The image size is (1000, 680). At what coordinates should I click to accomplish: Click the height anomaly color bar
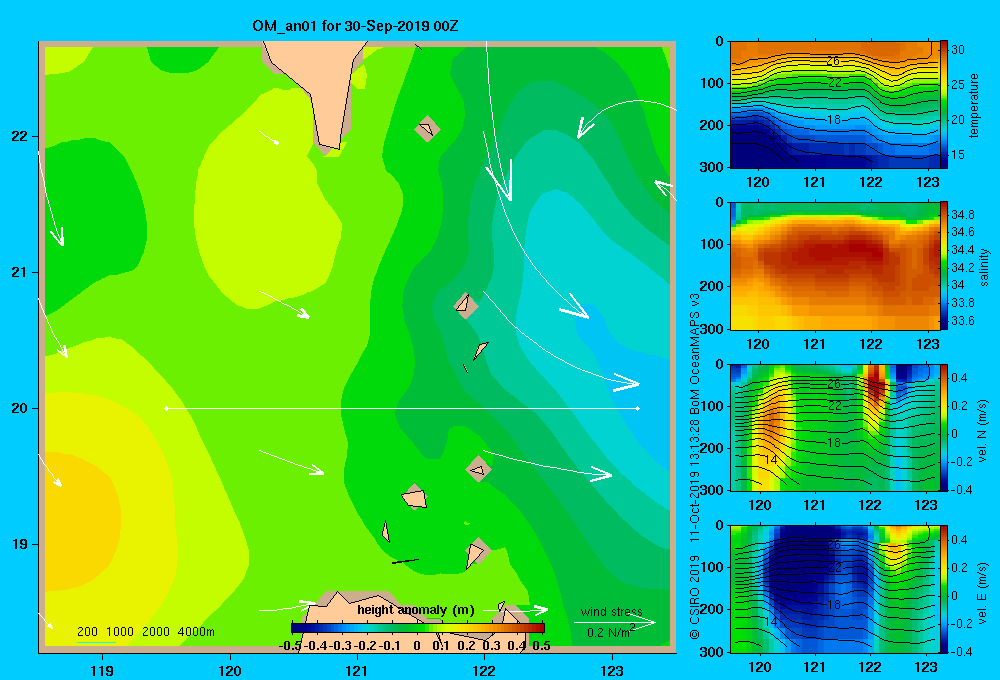pos(418,628)
